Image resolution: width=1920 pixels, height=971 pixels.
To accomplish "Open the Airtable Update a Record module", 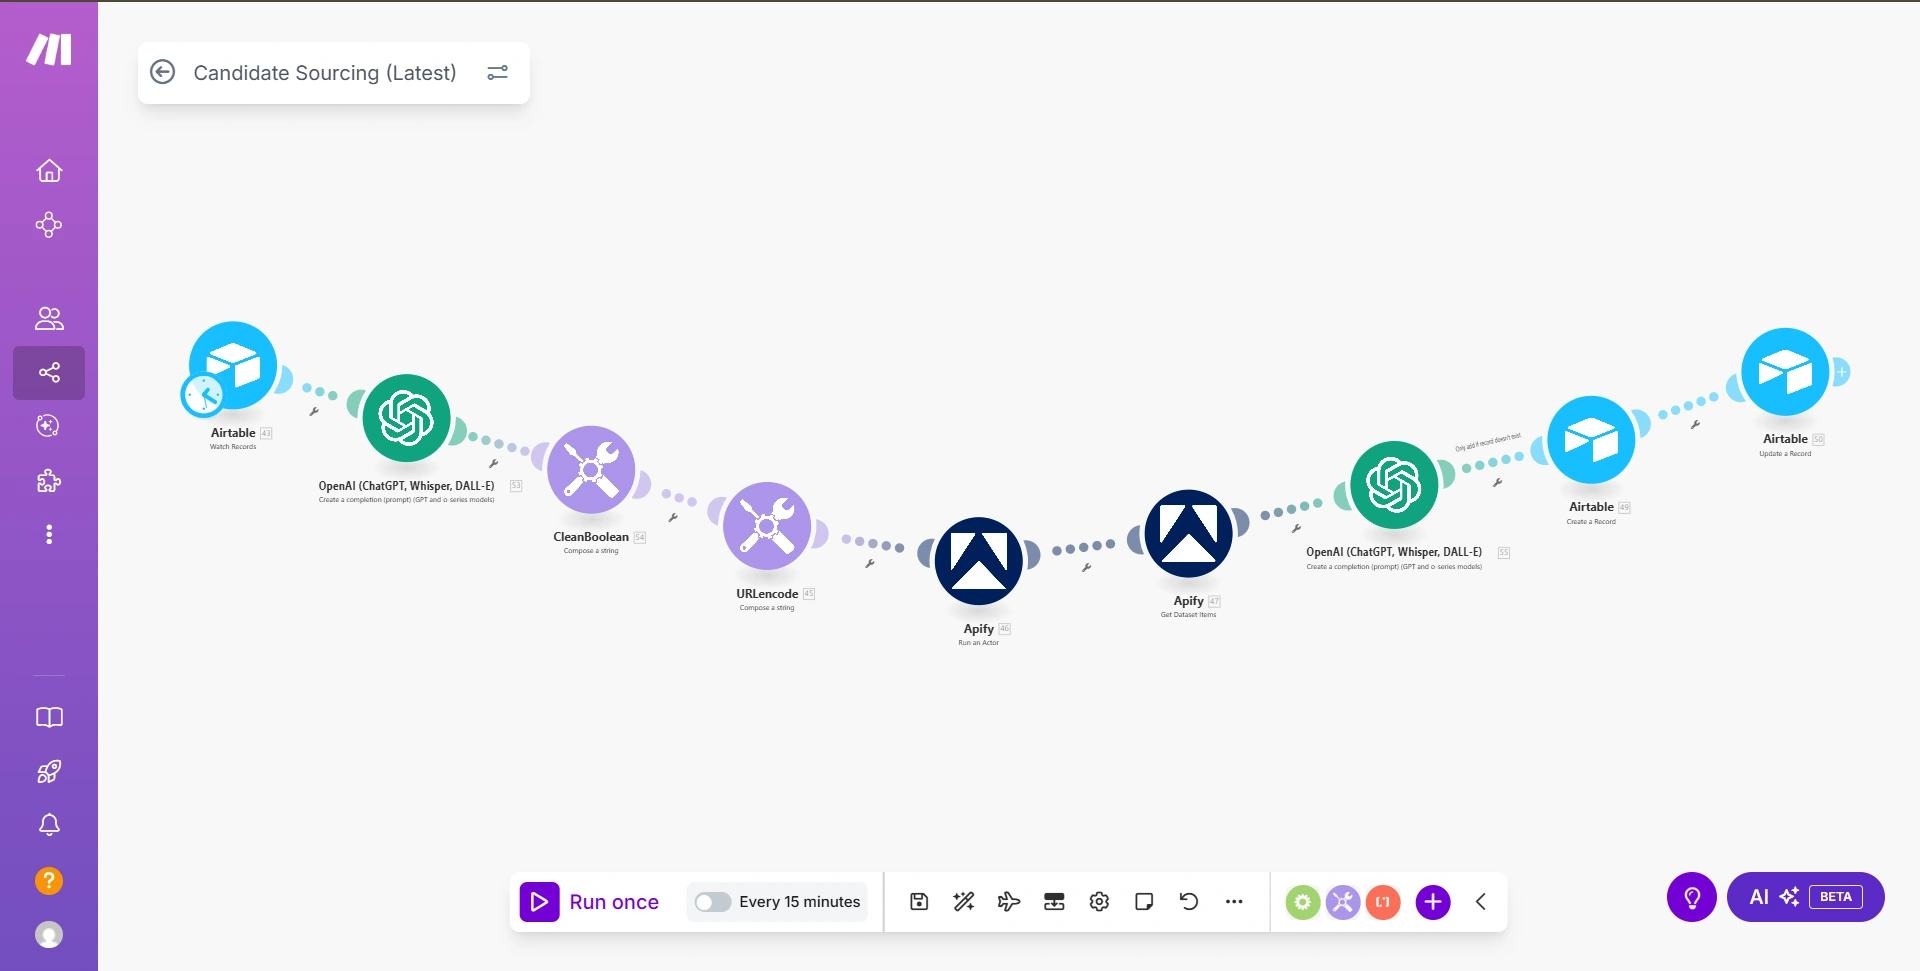I will (x=1785, y=372).
